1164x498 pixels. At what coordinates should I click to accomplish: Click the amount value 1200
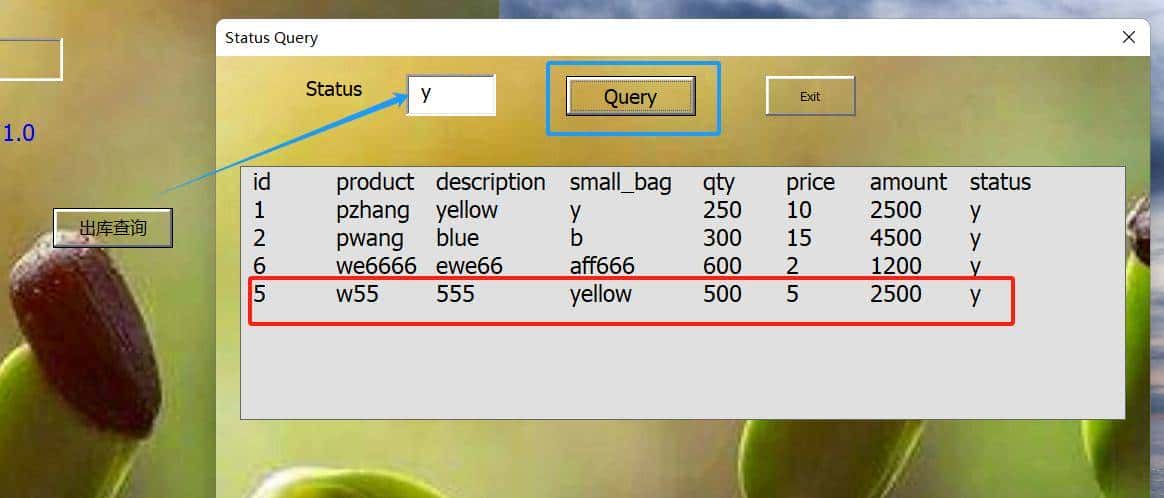pyautogui.click(x=896, y=266)
